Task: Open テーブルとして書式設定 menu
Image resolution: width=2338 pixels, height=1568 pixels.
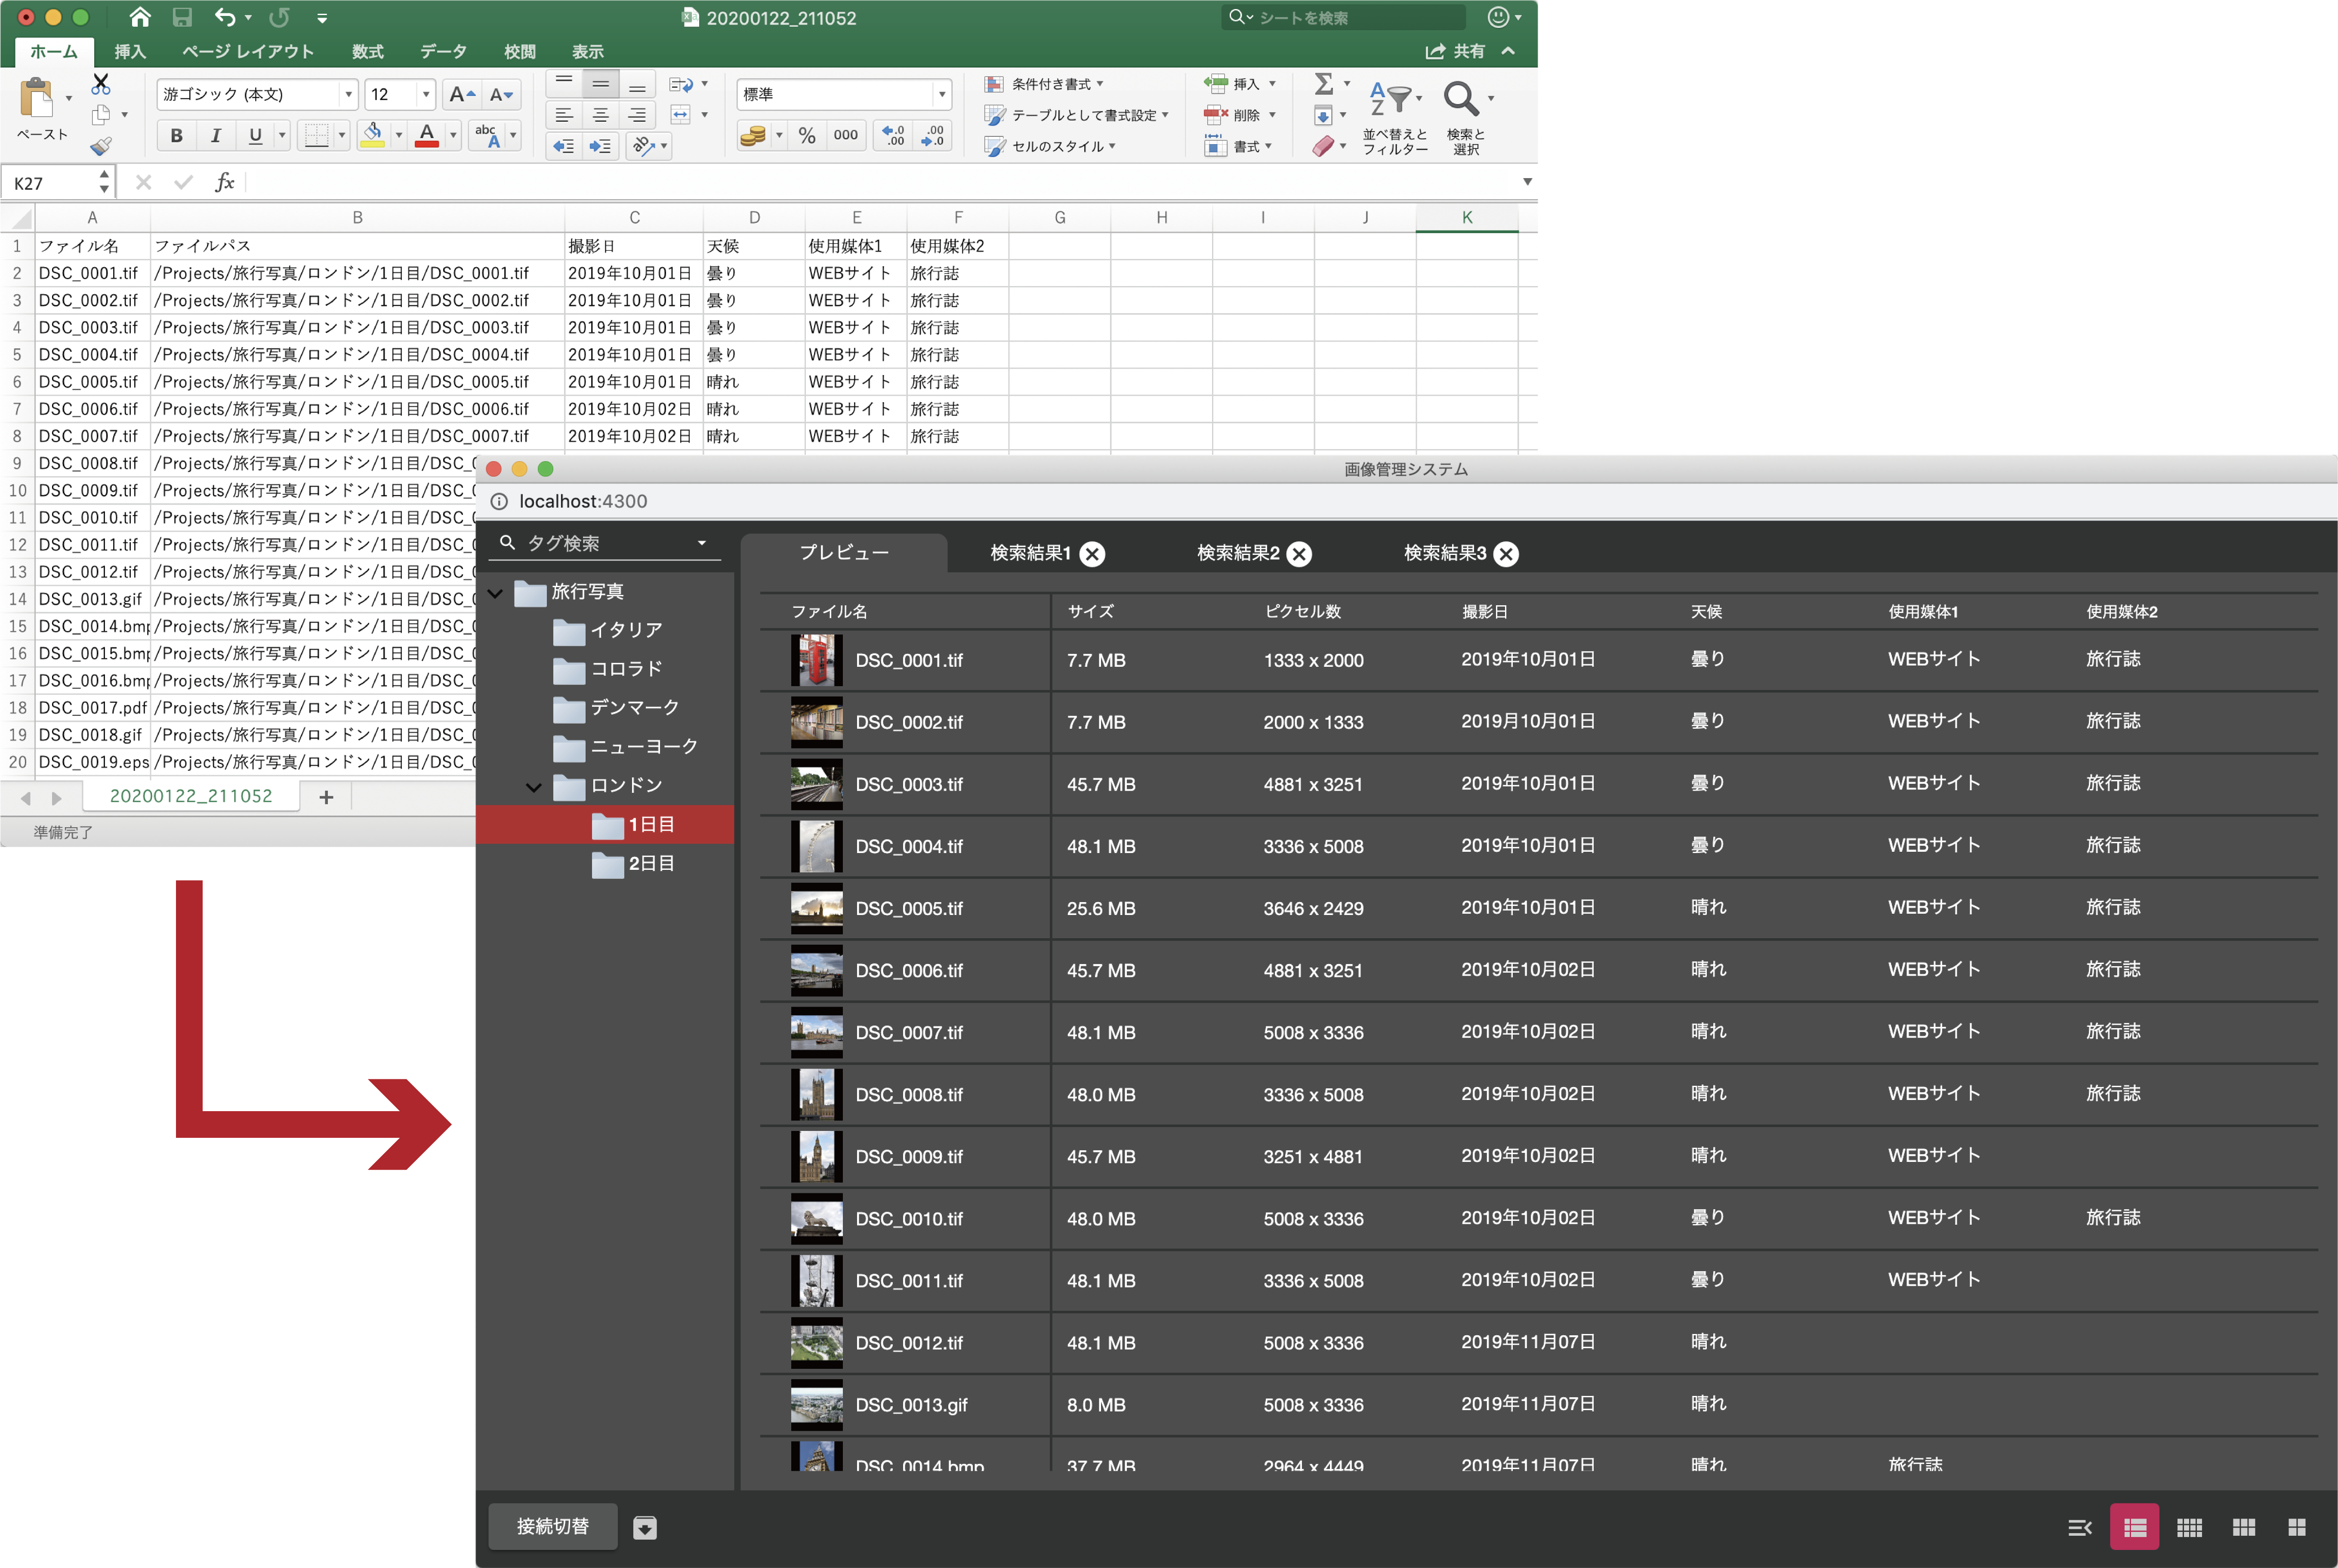Action: pyautogui.click(x=1076, y=115)
